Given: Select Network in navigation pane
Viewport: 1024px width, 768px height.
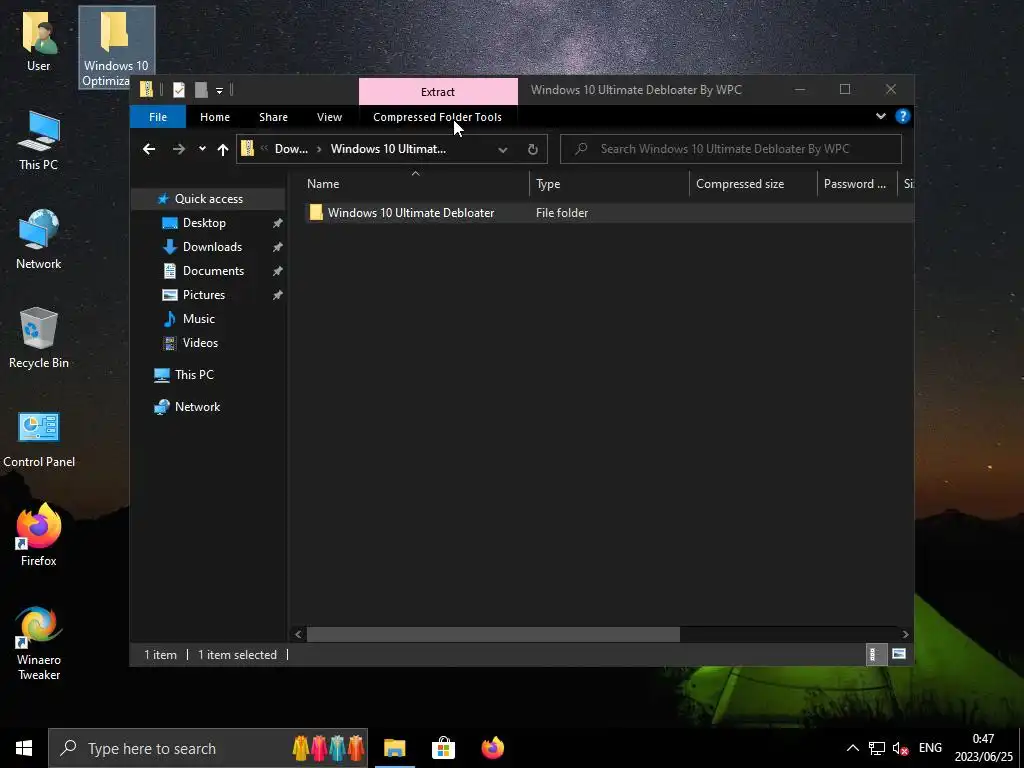Looking at the screenshot, I should [197, 407].
